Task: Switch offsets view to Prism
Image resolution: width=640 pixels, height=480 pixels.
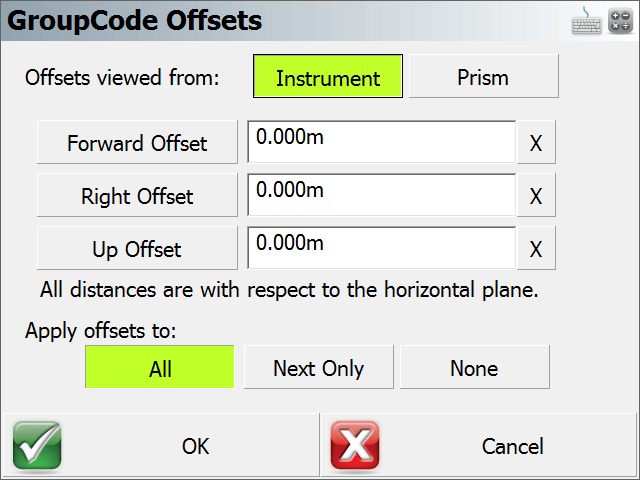Action: coord(484,76)
